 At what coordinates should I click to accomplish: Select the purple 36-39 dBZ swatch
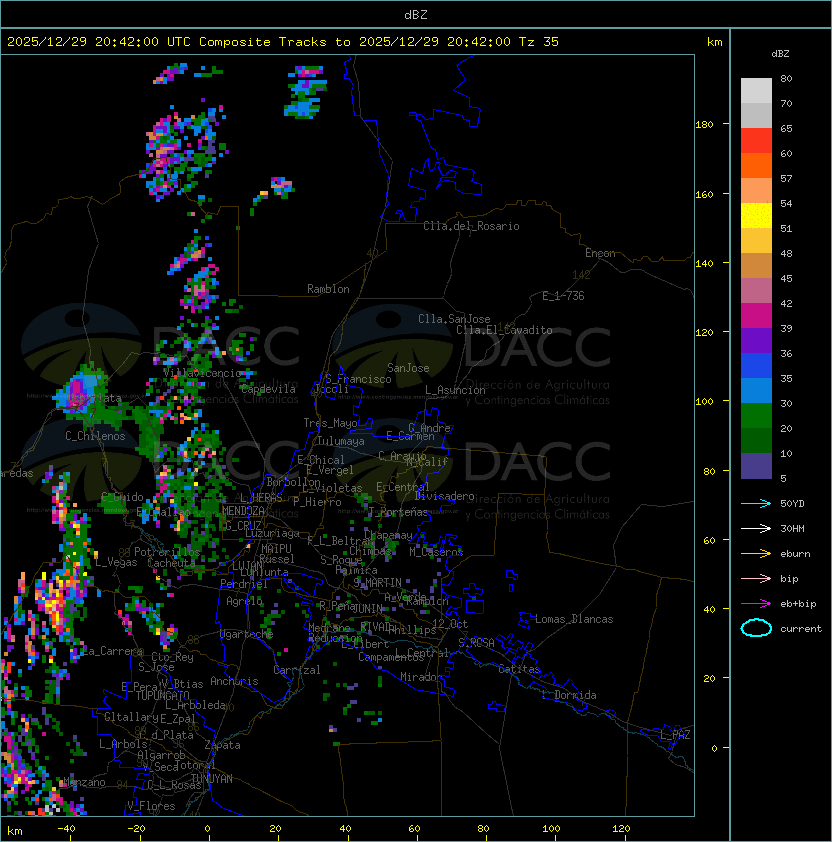coord(756,340)
